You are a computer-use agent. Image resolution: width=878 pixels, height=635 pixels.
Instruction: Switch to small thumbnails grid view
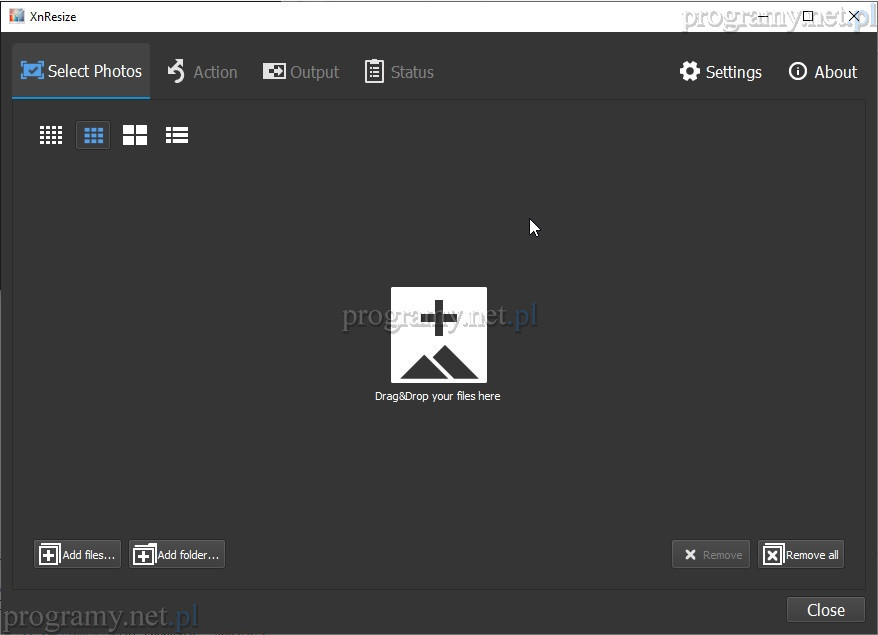click(x=51, y=135)
